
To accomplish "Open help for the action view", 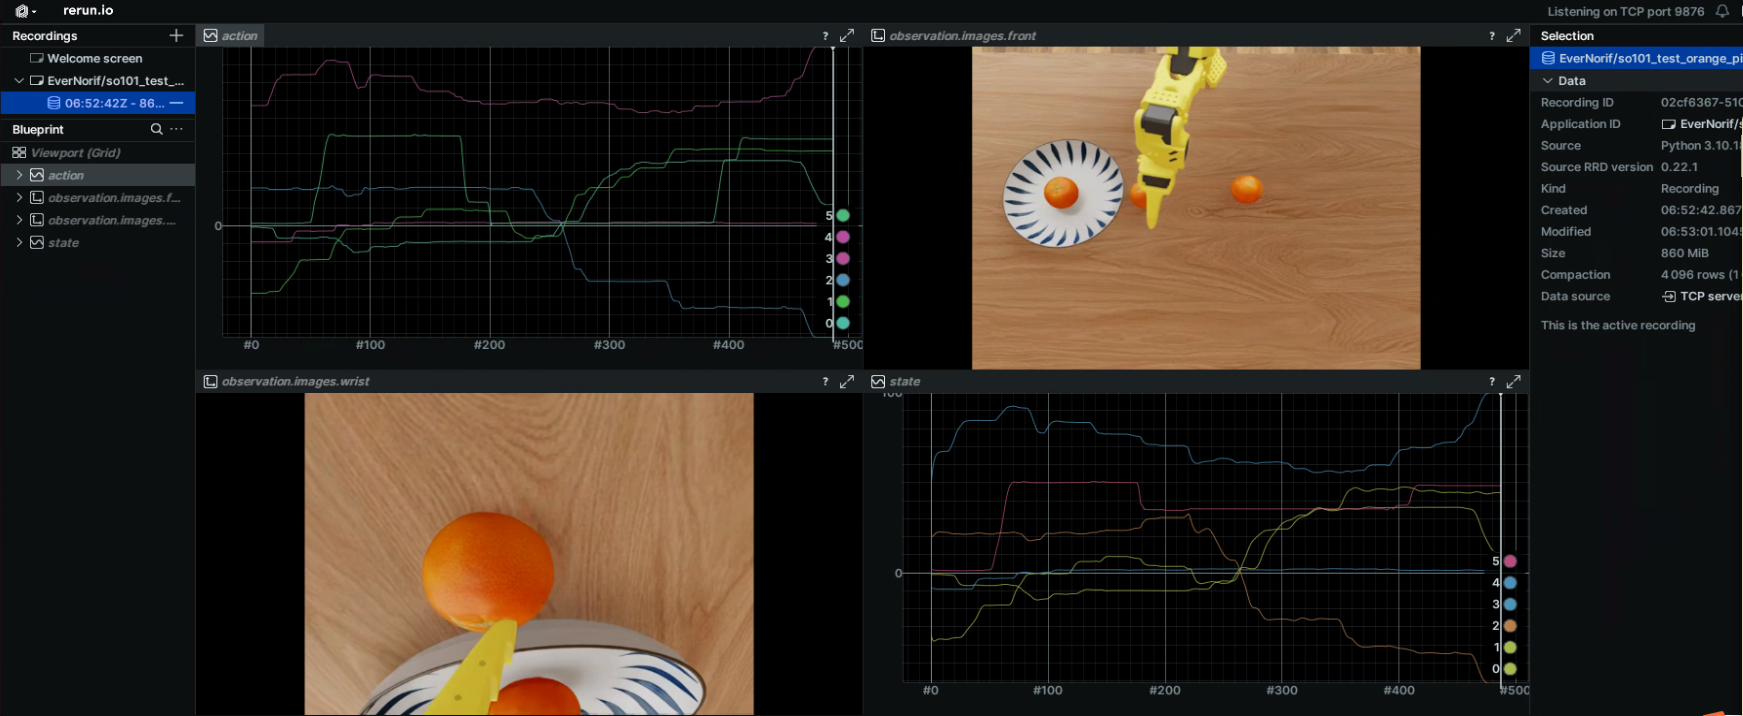I will pos(825,35).
